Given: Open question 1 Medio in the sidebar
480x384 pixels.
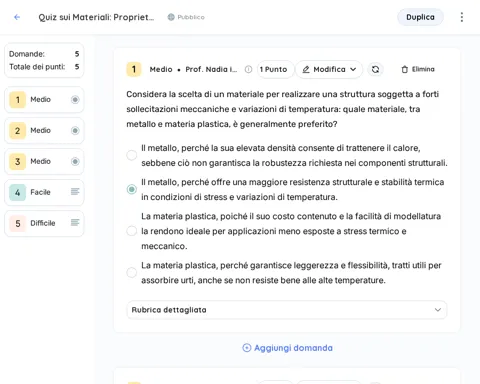Looking at the screenshot, I should pos(44,100).
